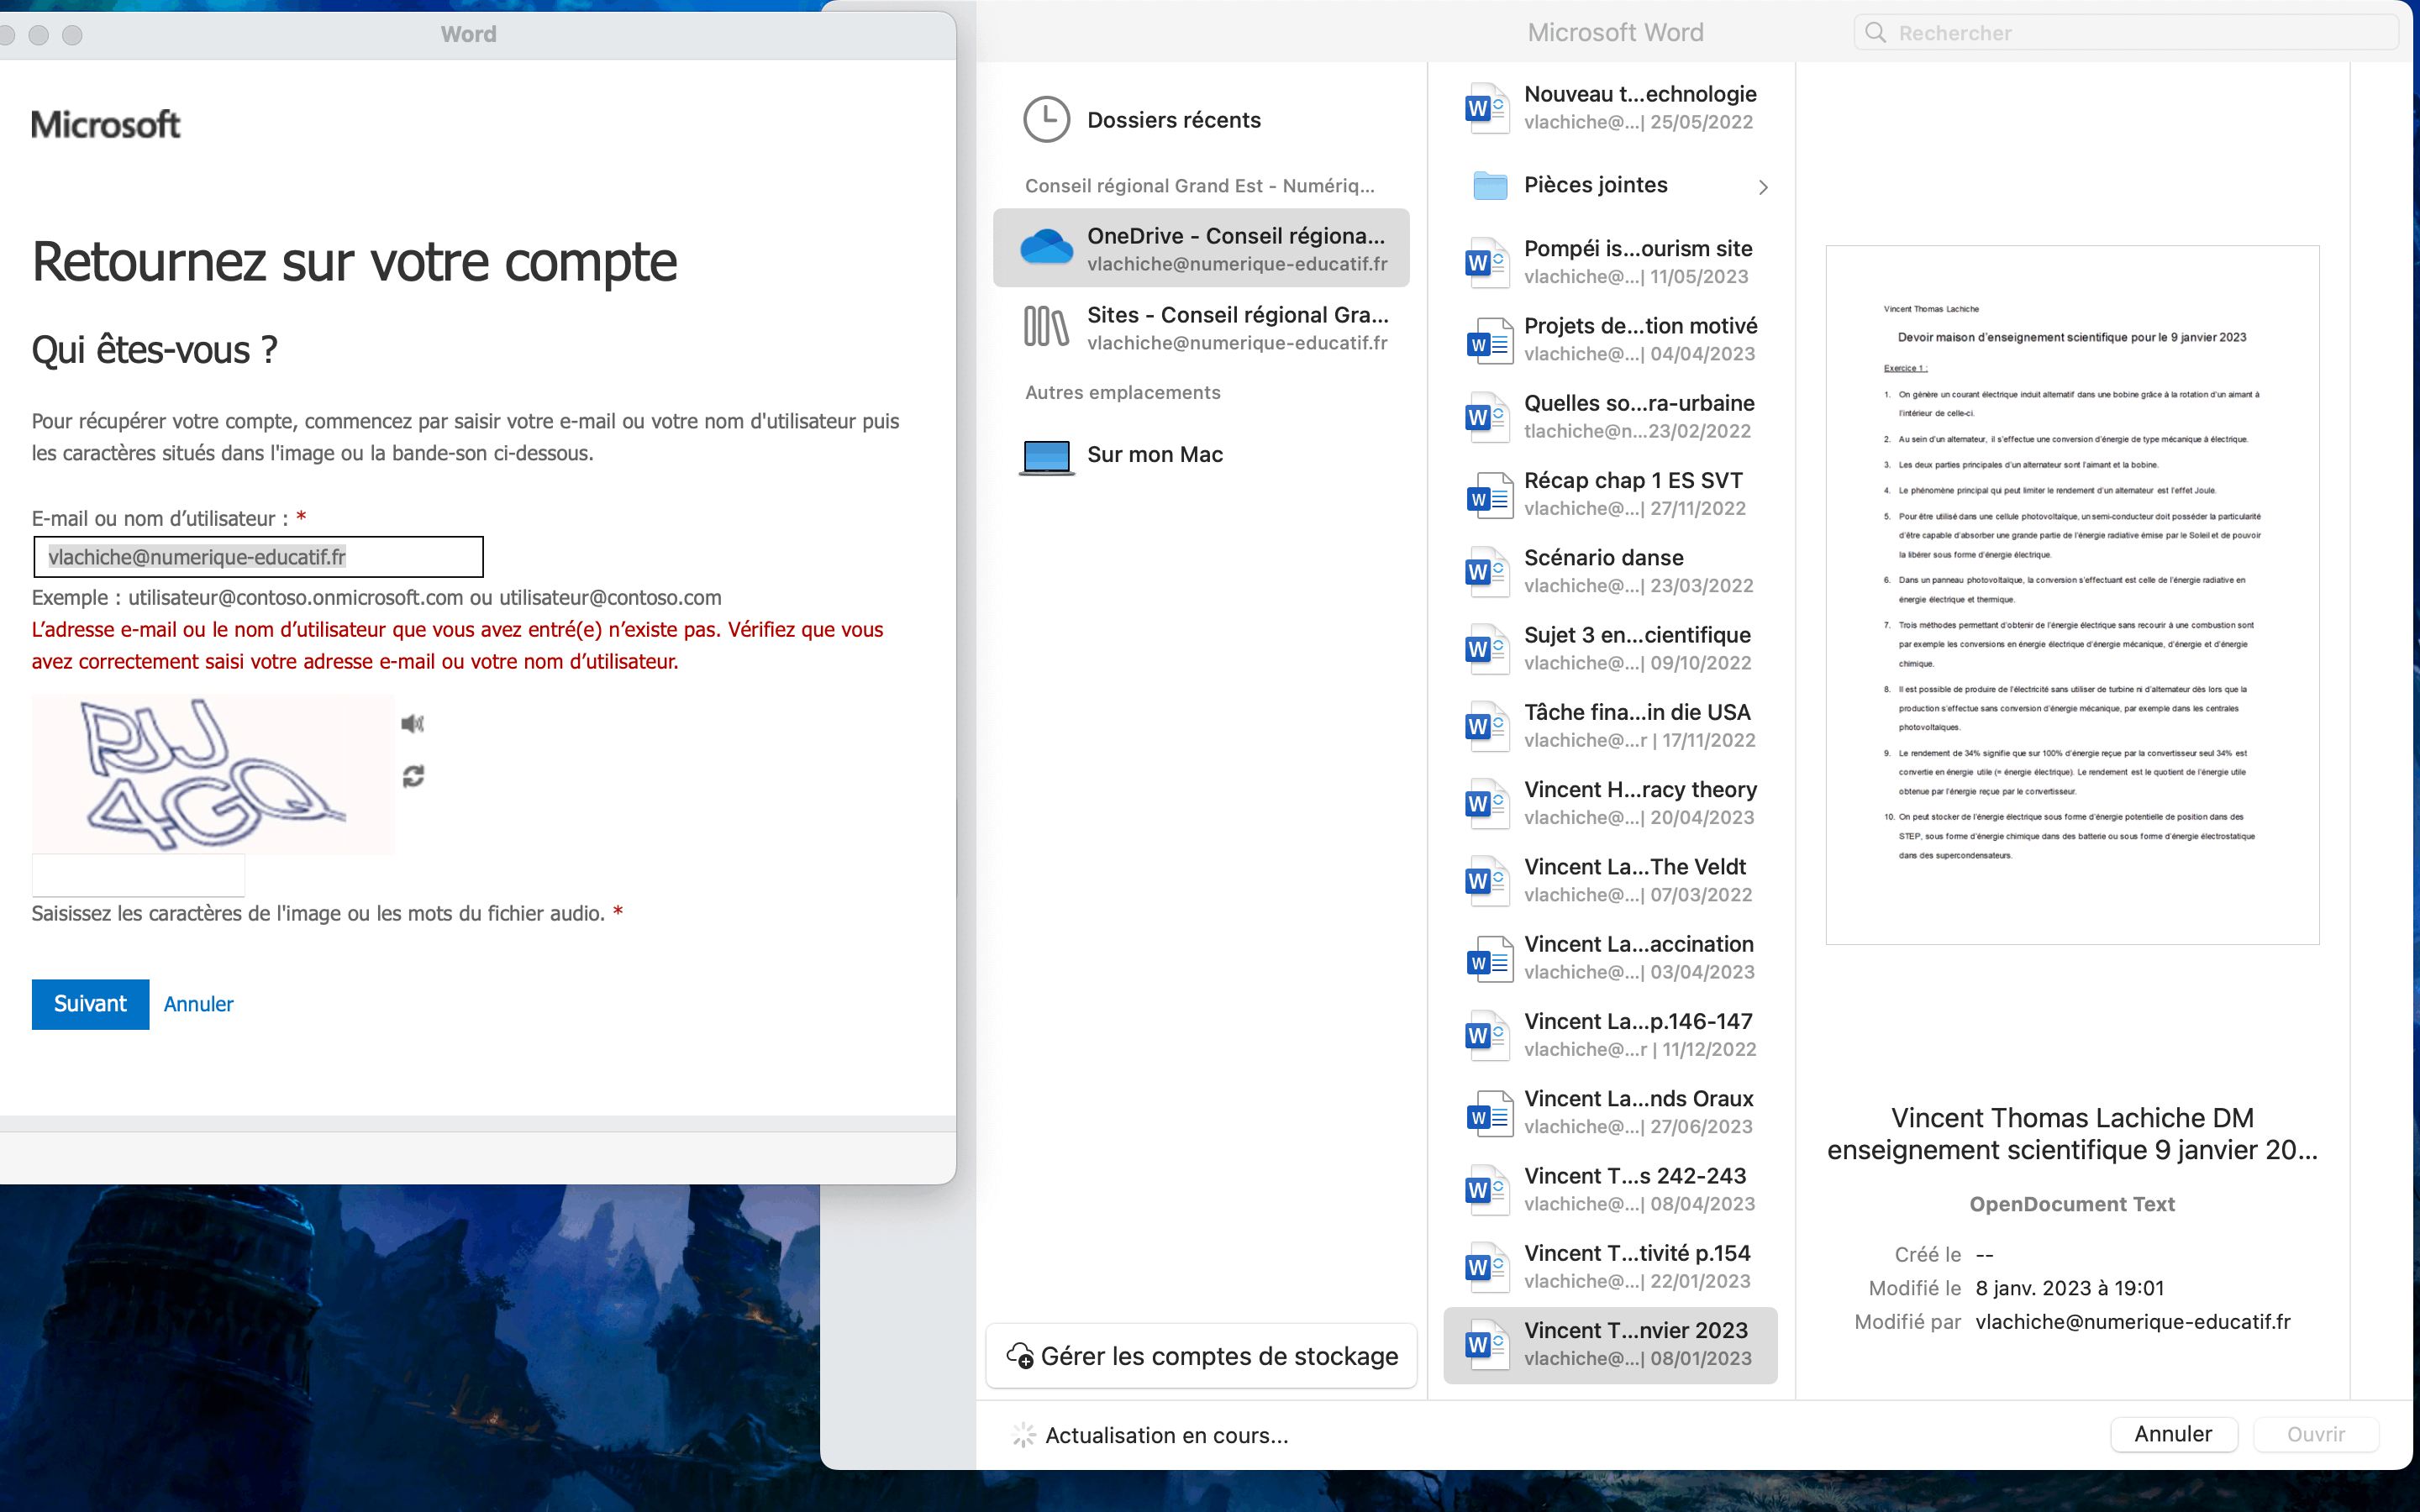Cancel the Microsoft Word open dialog
2420x1512 pixels.
[2173, 1434]
